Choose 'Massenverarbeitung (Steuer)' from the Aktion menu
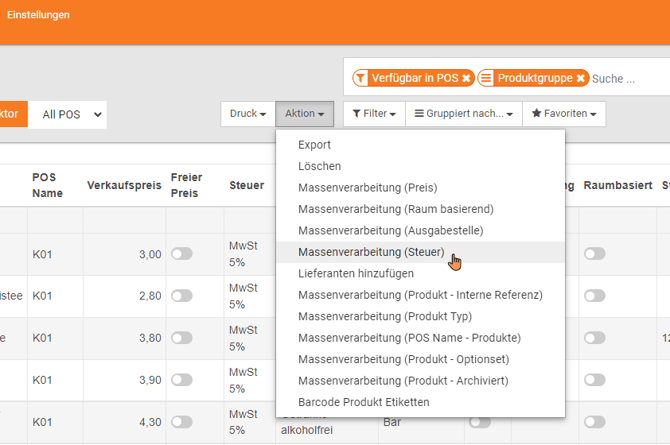The height and width of the screenshot is (445, 670). [x=371, y=252]
